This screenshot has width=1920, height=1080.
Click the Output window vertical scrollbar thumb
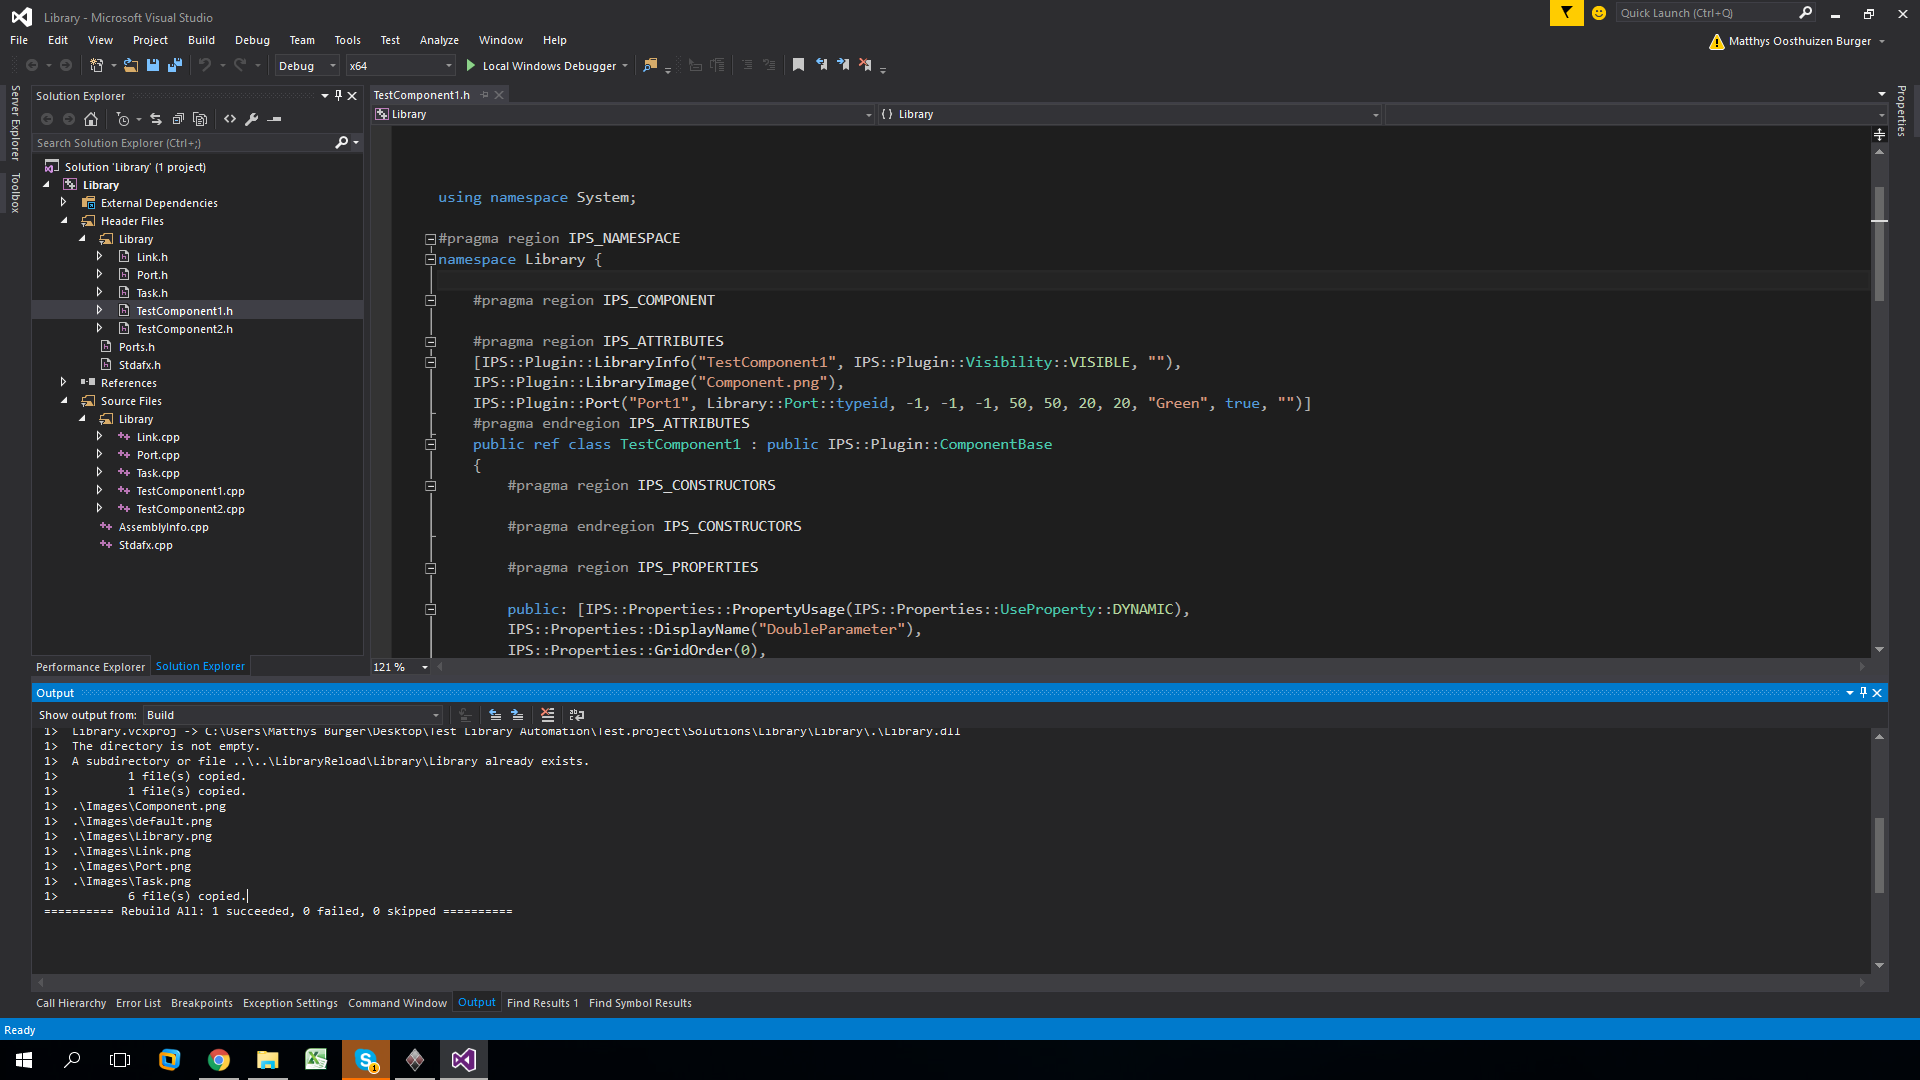pos(1879,855)
